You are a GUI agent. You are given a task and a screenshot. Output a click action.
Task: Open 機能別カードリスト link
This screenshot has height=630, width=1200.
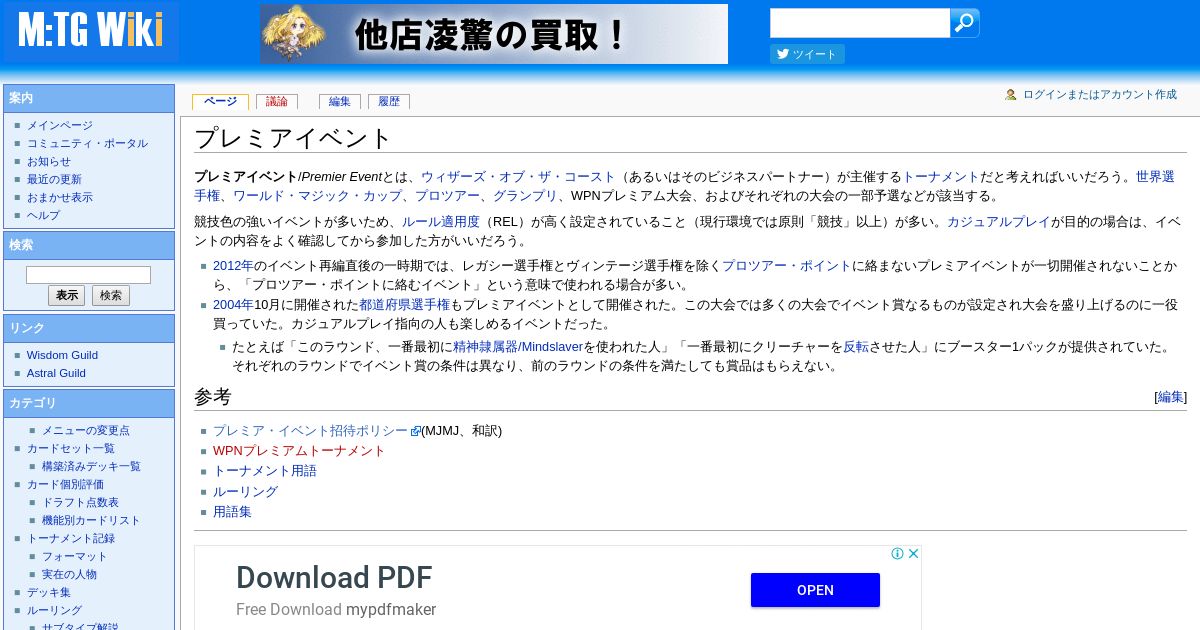pyautogui.click(x=91, y=520)
